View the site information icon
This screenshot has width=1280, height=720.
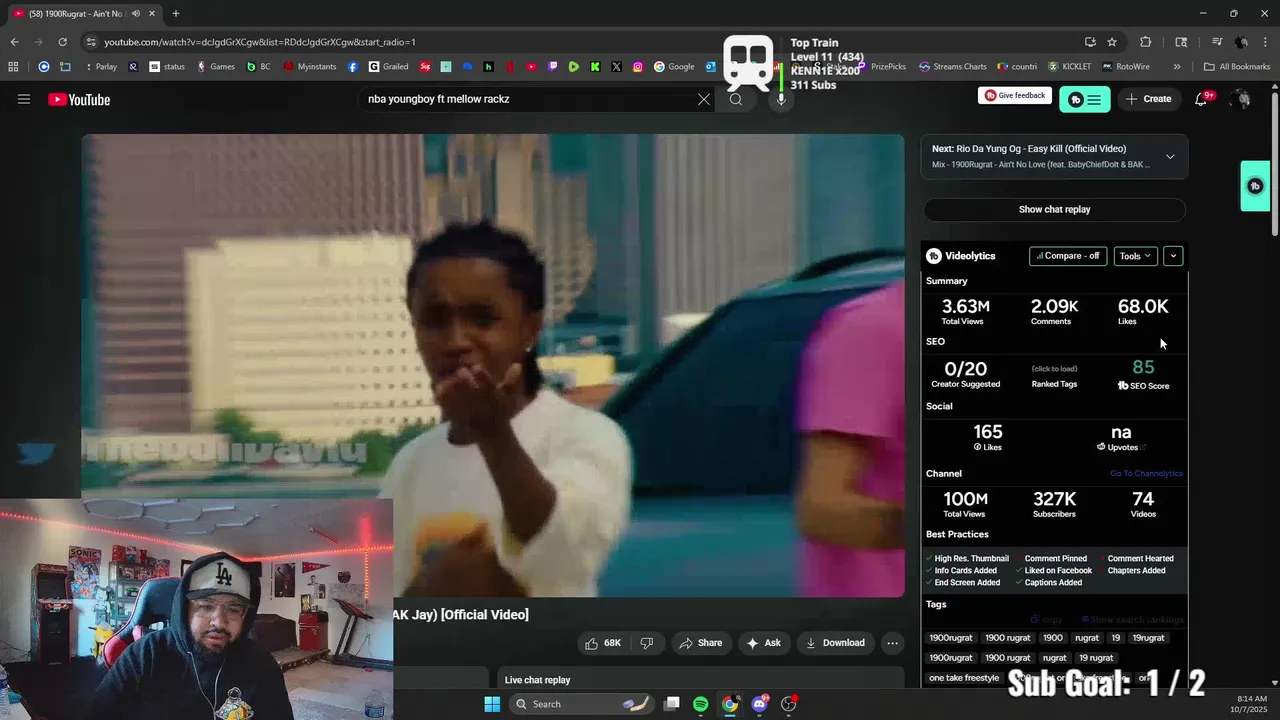tap(91, 42)
